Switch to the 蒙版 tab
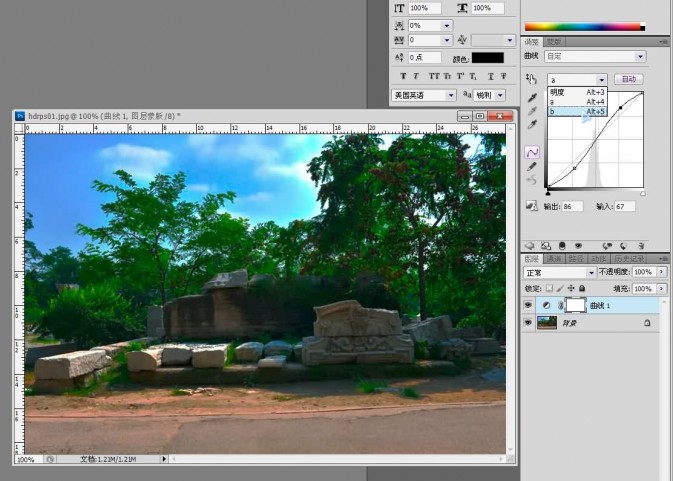 [x=554, y=42]
